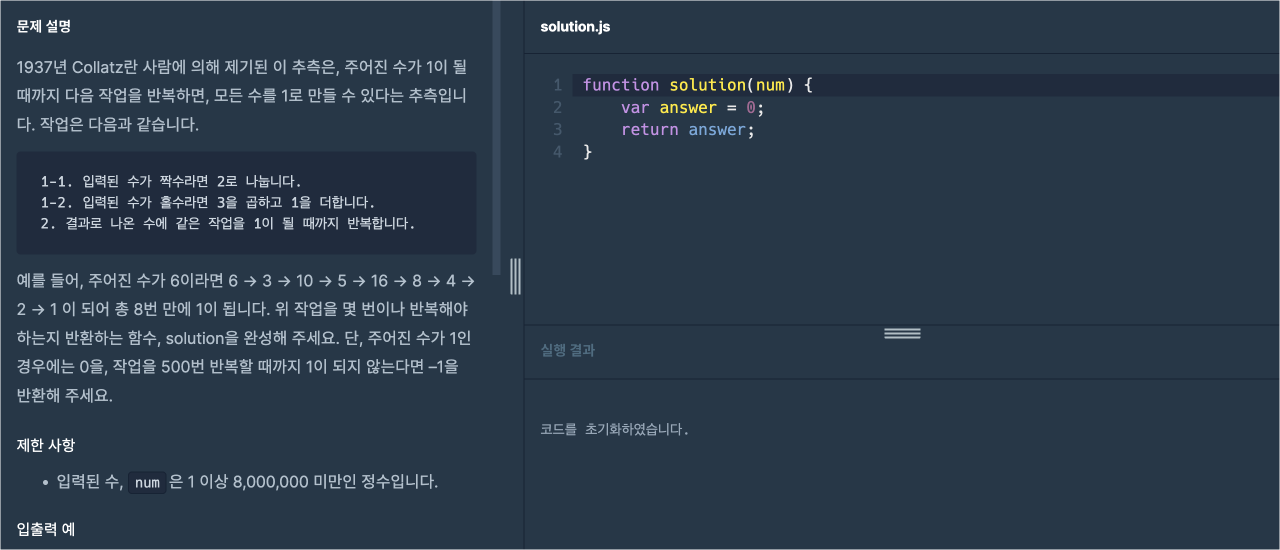Click the vertical panel divider handle
Image resolution: width=1280 pixels, height=550 pixels.
click(x=515, y=276)
